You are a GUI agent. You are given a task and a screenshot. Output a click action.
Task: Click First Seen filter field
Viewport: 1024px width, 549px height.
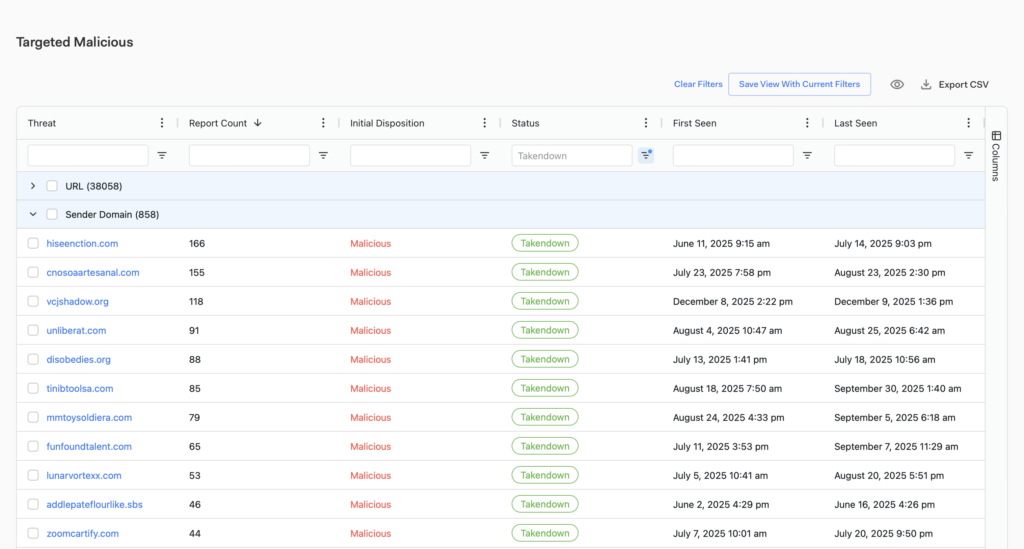[733, 155]
